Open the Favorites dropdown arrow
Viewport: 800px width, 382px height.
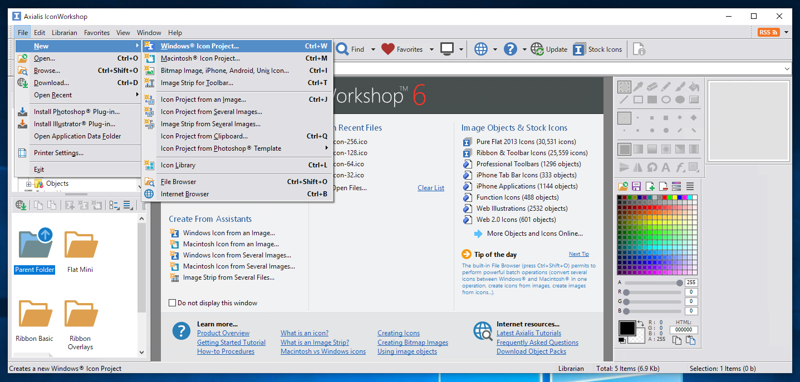point(432,49)
